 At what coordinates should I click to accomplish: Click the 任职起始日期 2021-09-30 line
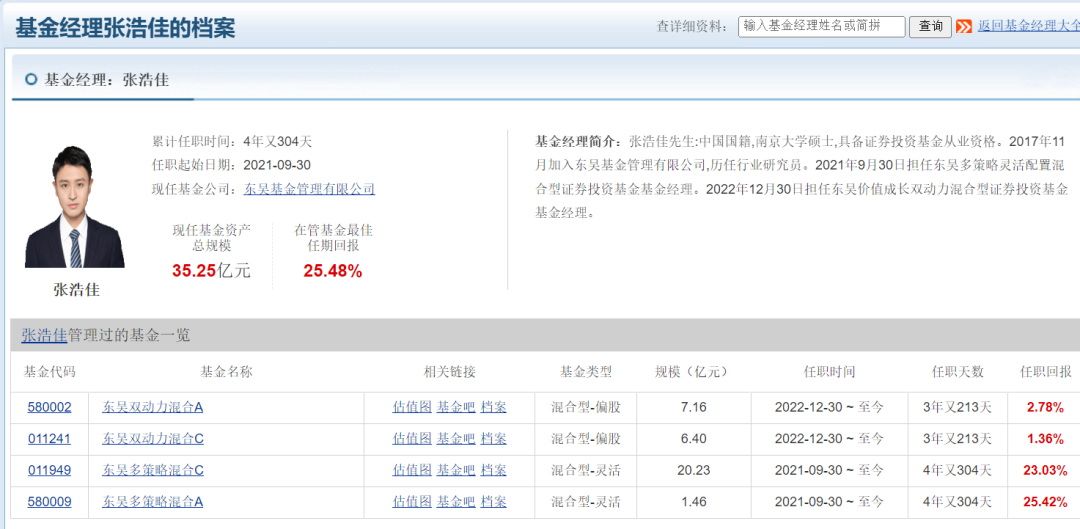(231, 165)
